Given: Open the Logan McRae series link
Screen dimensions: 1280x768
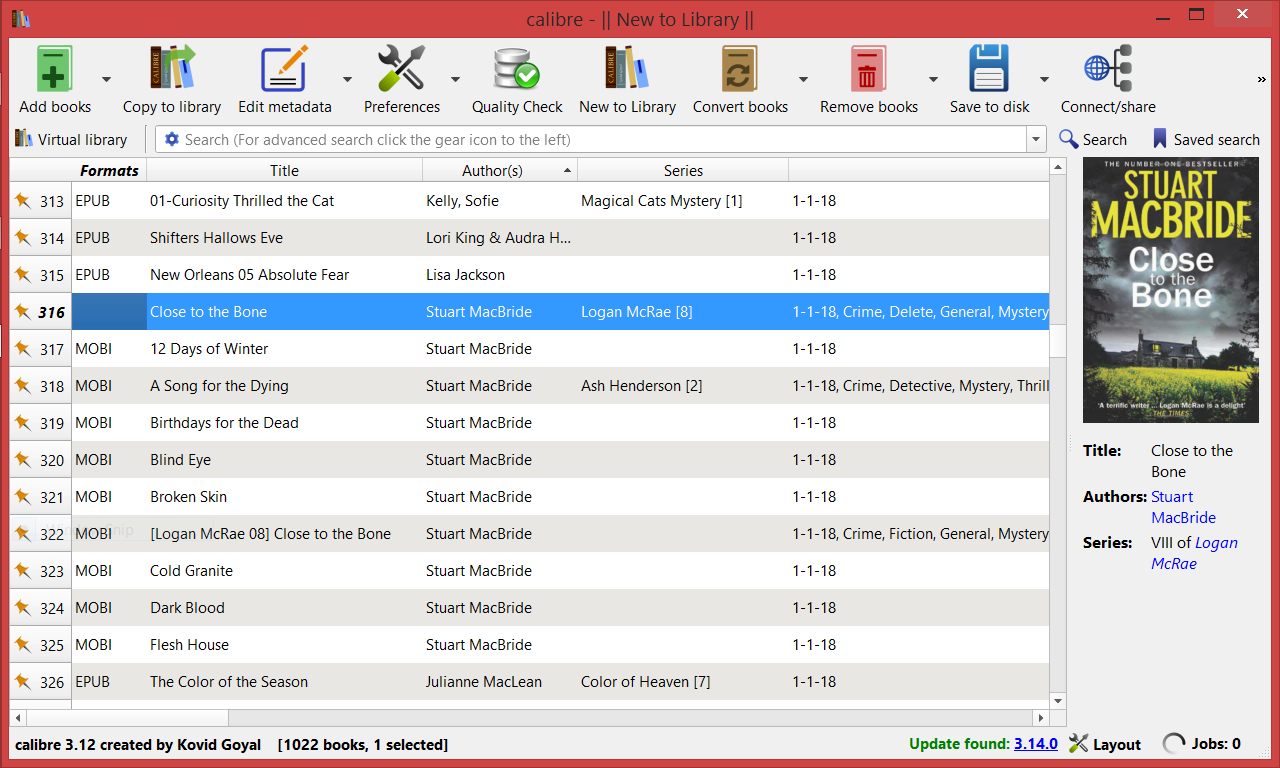Looking at the screenshot, I should click(1195, 553).
